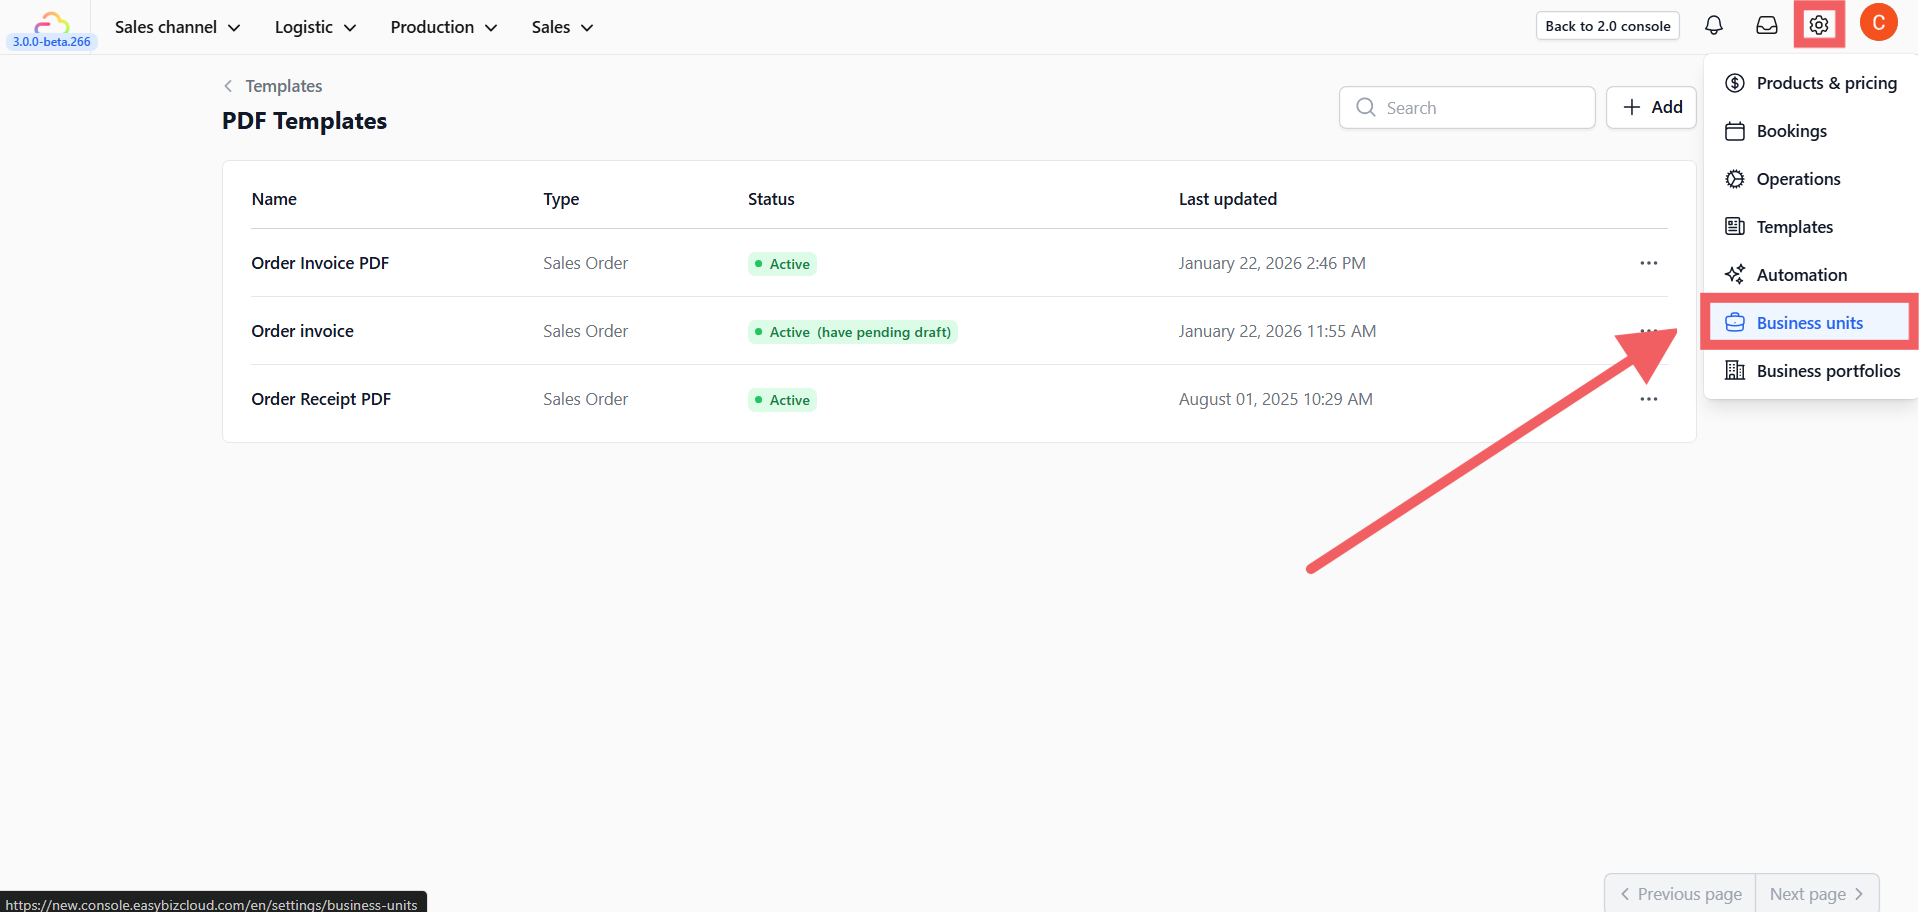Screen dimensions: 1919x913
Task: Click the 'have pending draft' status badge
Action: point(853,332)
